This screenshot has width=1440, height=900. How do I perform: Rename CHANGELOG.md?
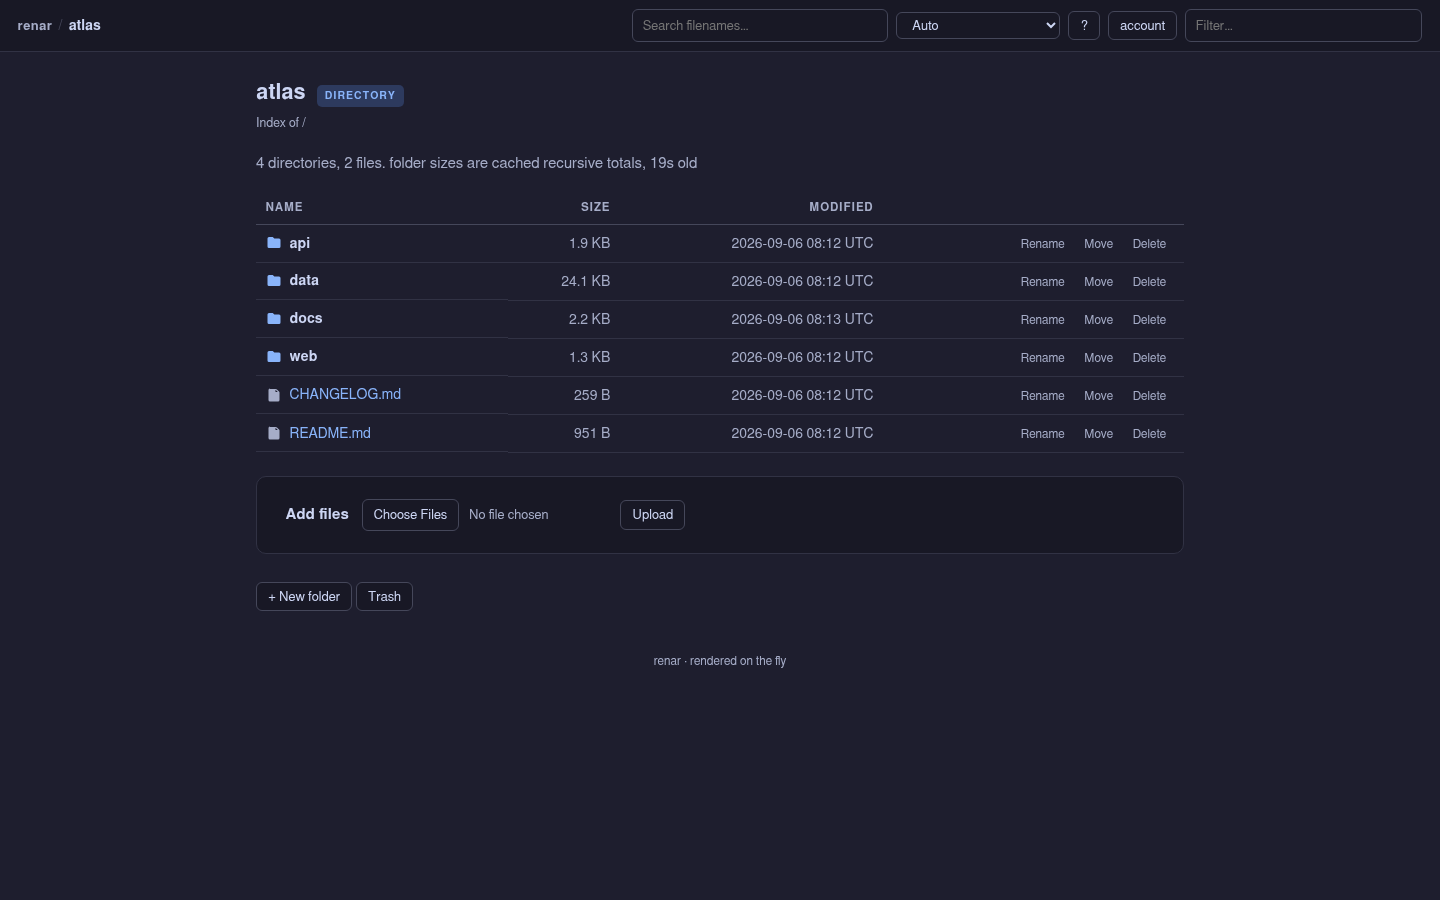(x=1042, y=396)
